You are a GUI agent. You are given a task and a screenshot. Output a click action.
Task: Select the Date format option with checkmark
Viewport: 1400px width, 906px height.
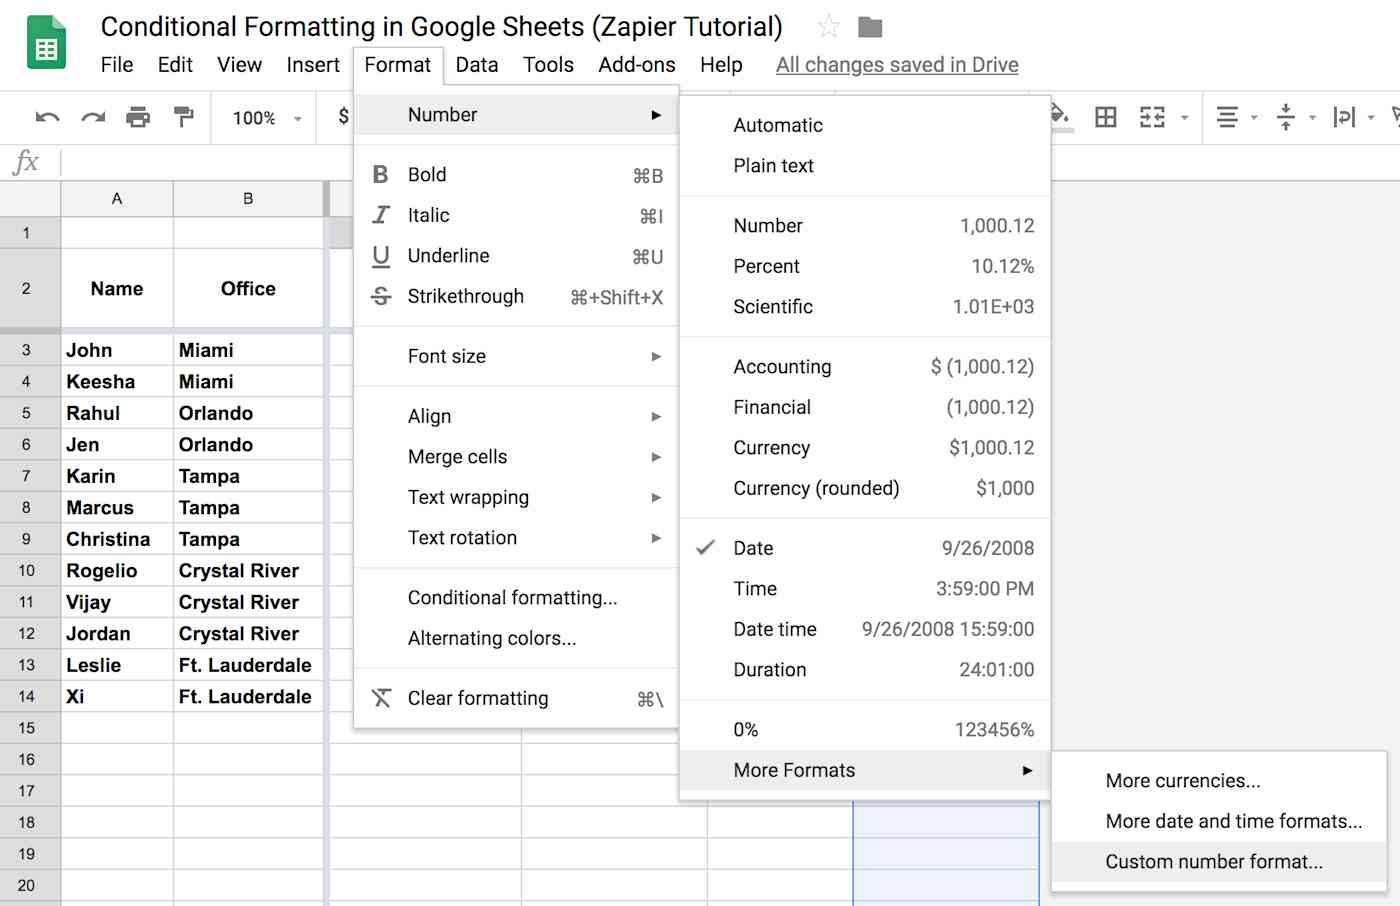pos(753,548)
